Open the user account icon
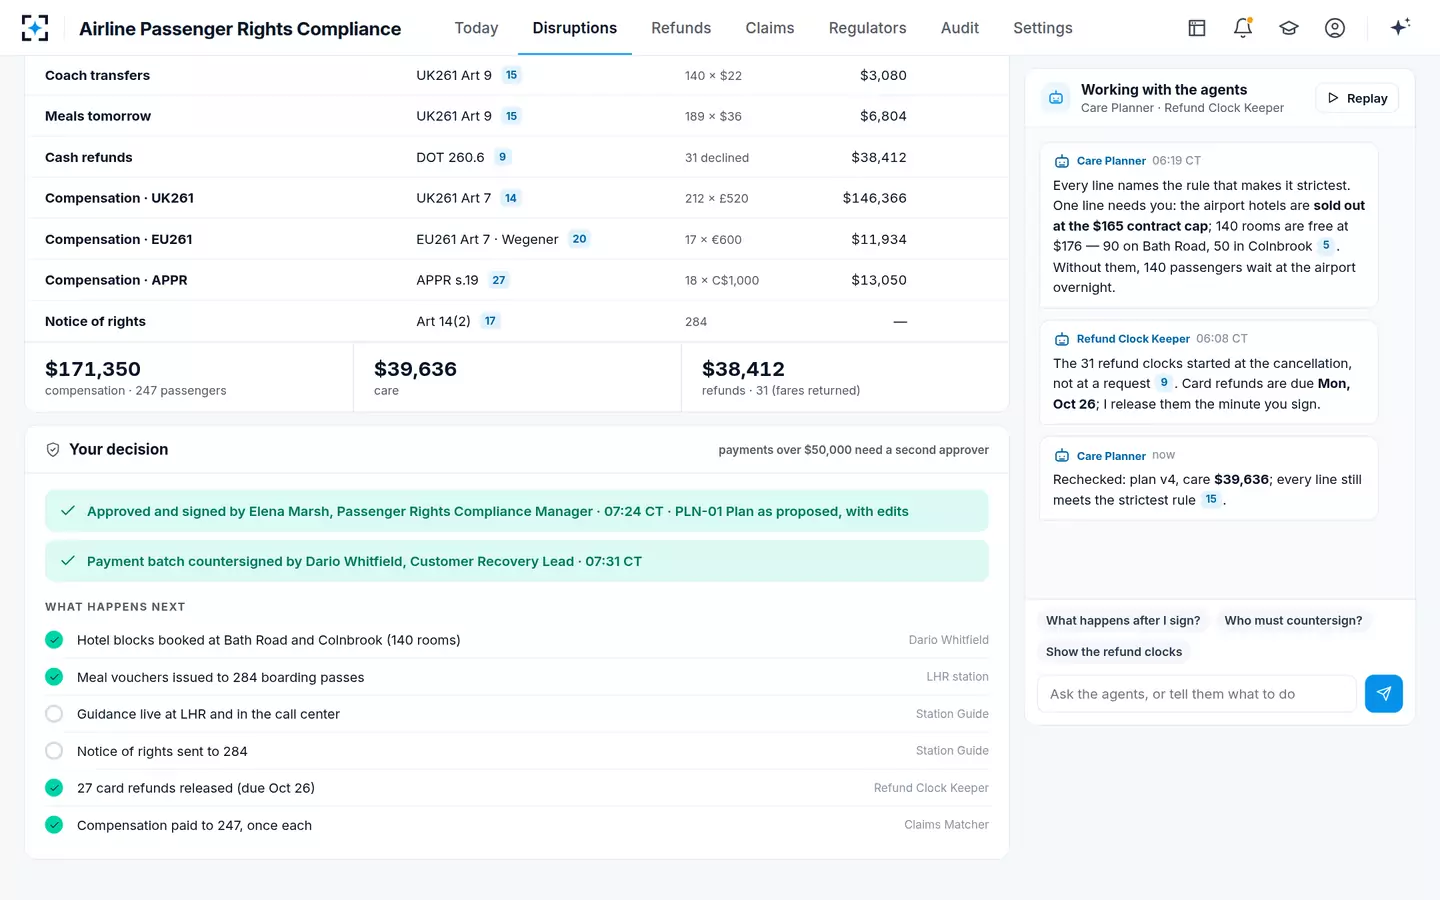 coord(1335,28)
